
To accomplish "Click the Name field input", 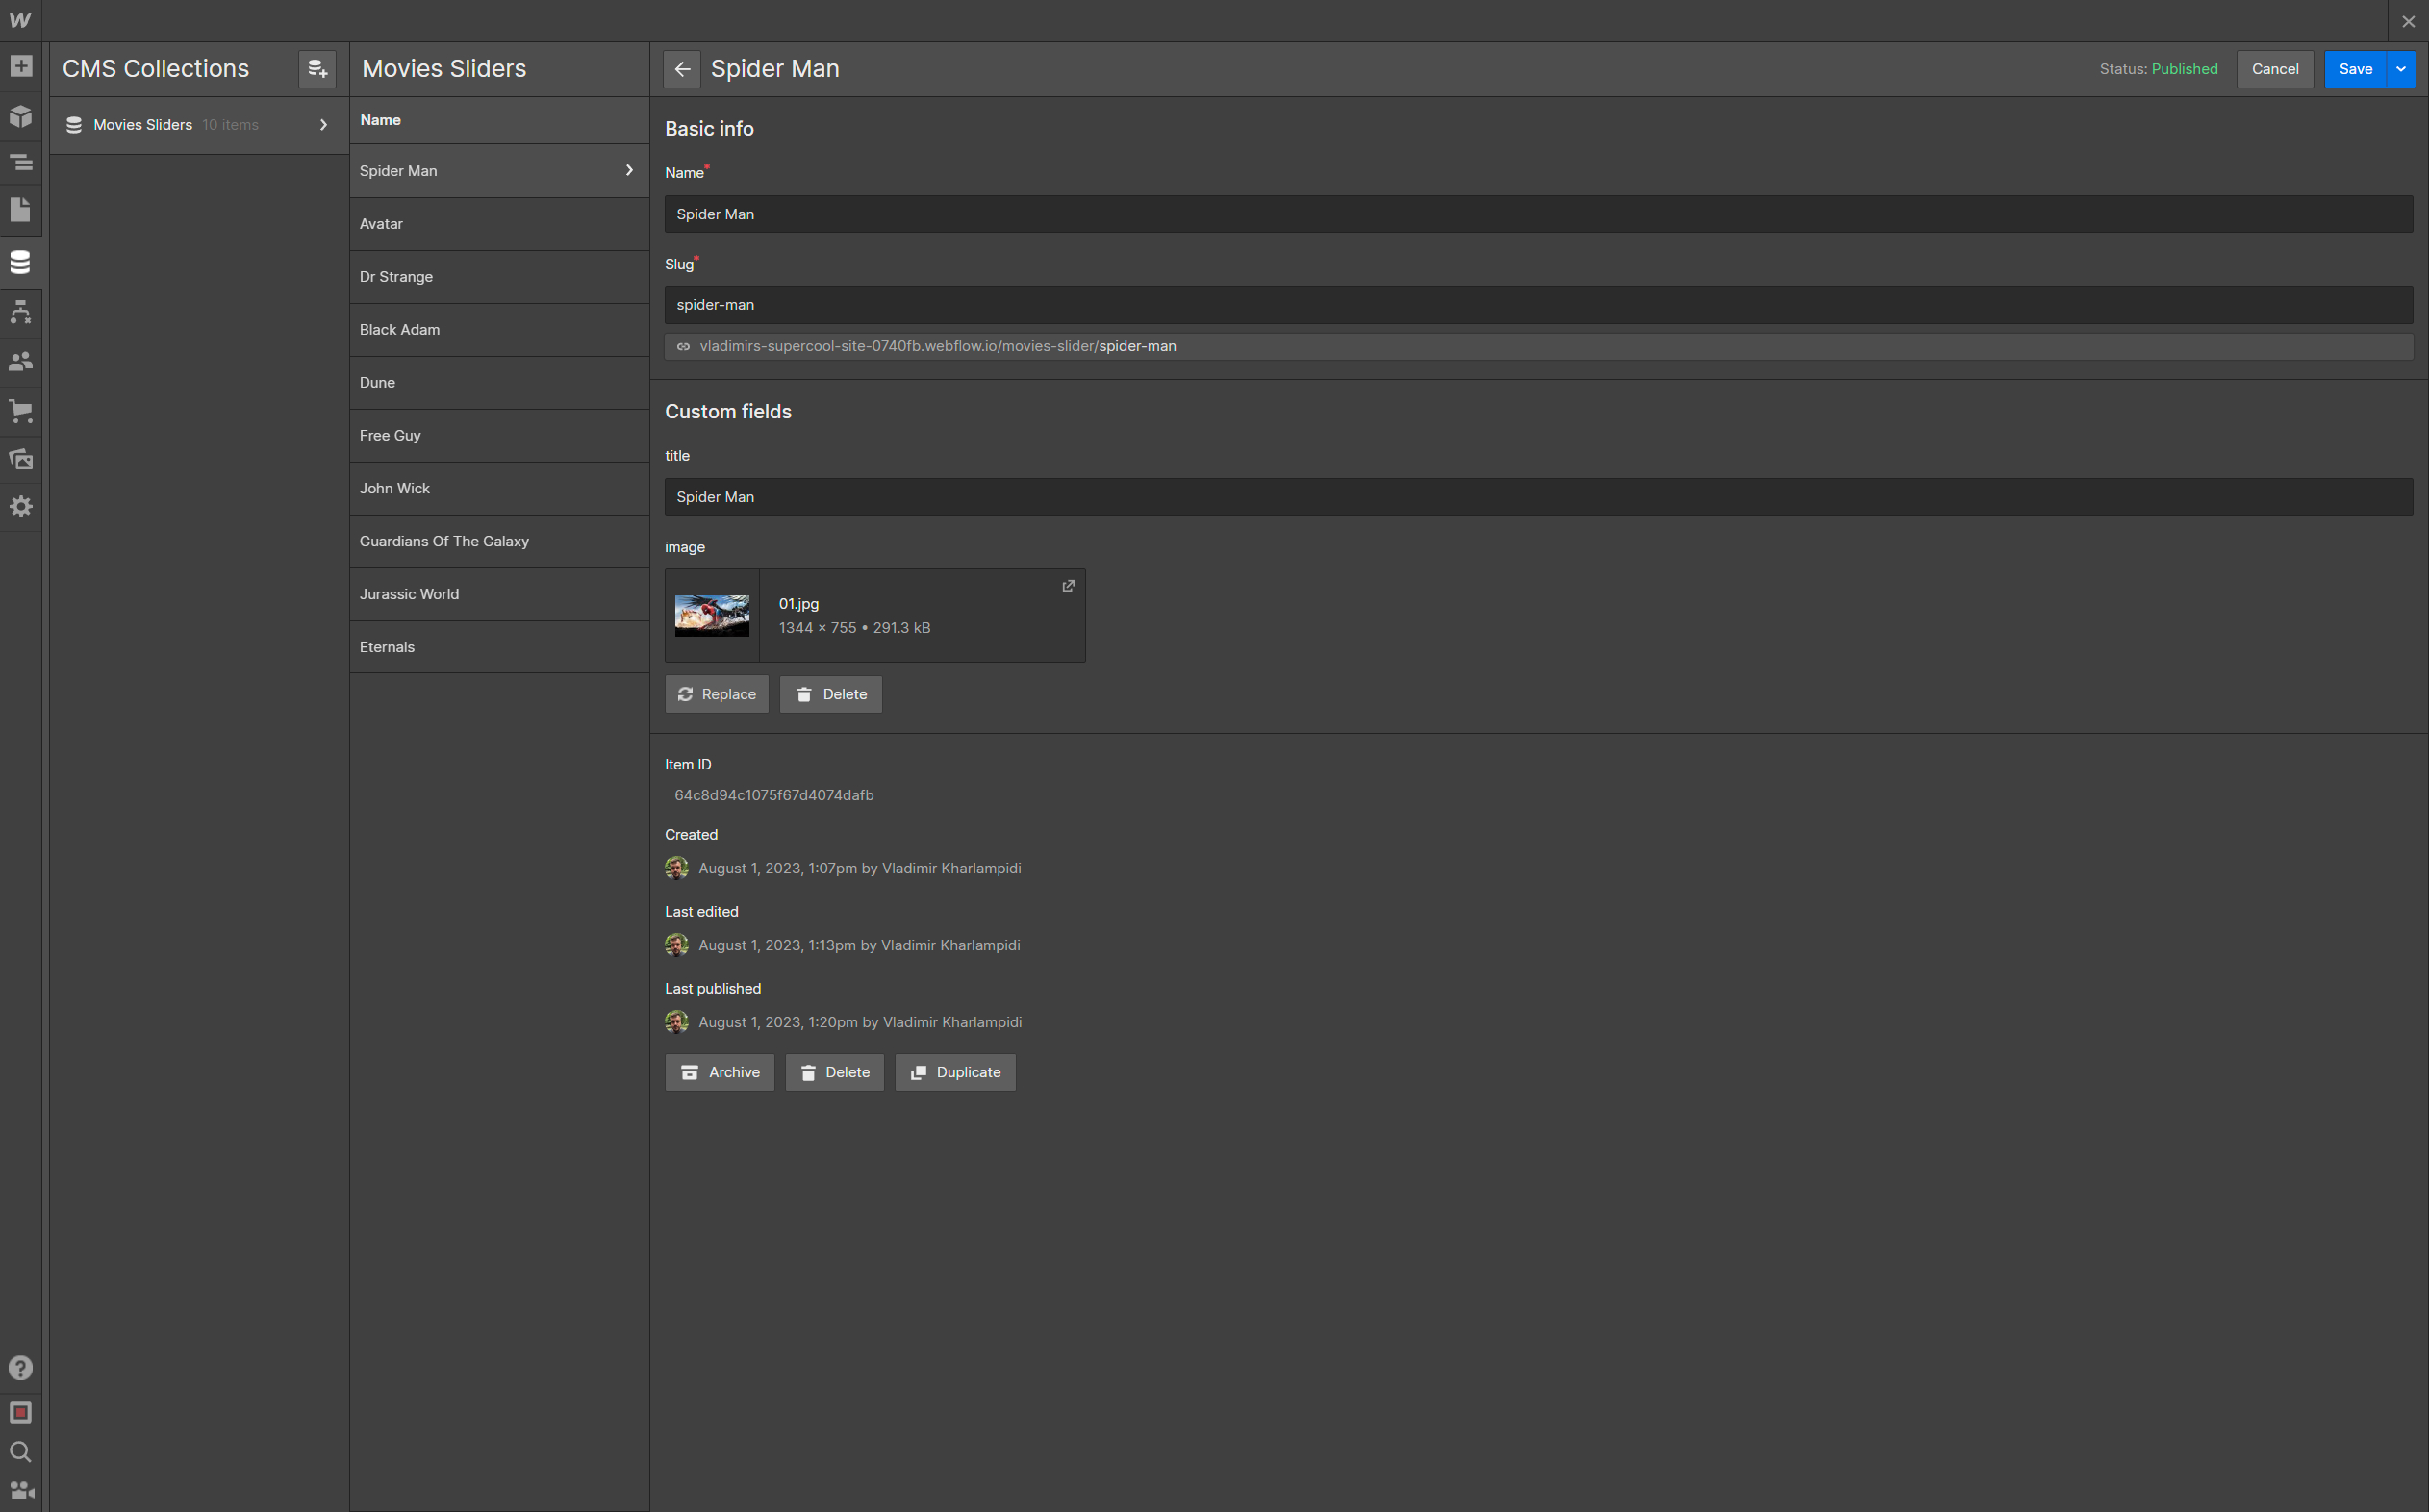I will pyautogui.click(x=1539, y=214).
